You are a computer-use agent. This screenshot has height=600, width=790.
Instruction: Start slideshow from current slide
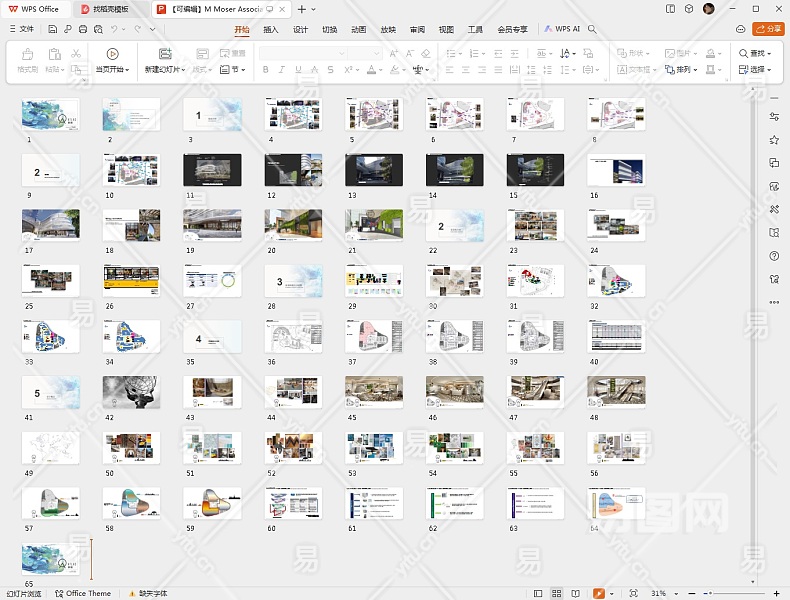tap(111, 54)
